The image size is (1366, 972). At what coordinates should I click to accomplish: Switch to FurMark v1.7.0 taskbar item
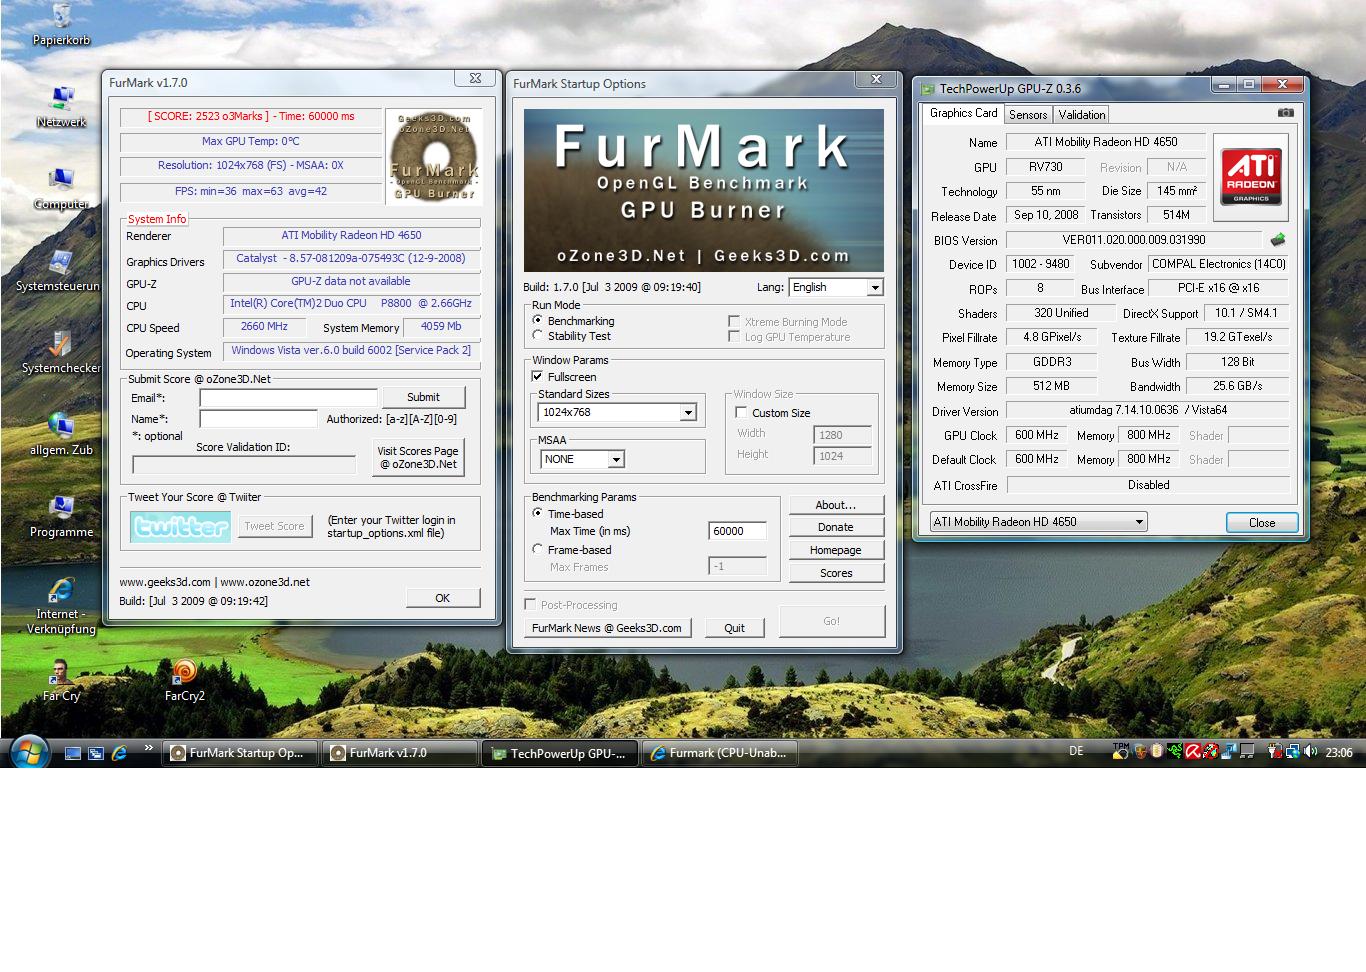pos(400,753)
